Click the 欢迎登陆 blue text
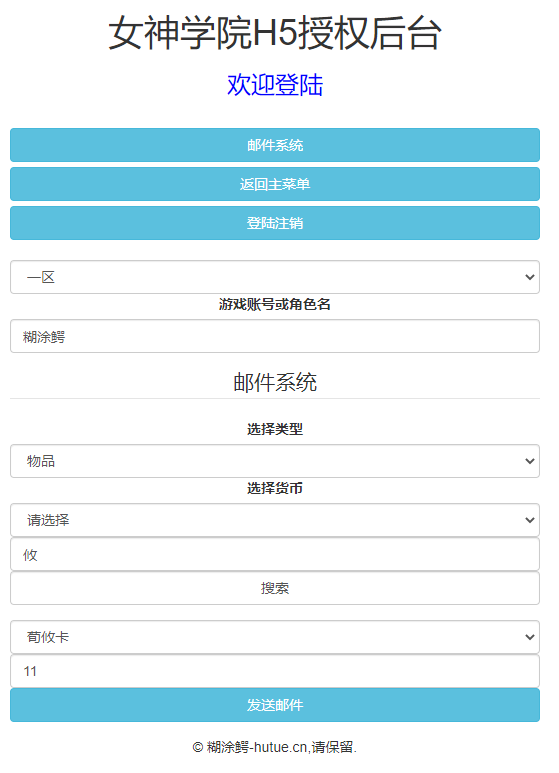Viewport: 559px width, 773px height. tap(275, 85)
